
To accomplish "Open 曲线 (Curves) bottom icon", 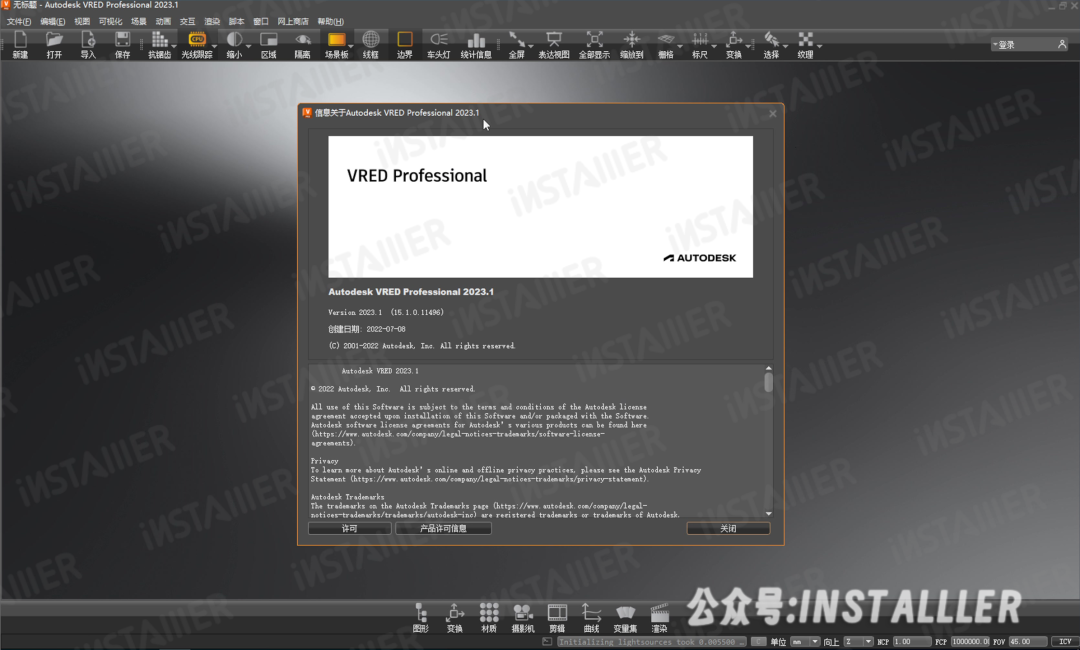I will click(x=591, y=618).
